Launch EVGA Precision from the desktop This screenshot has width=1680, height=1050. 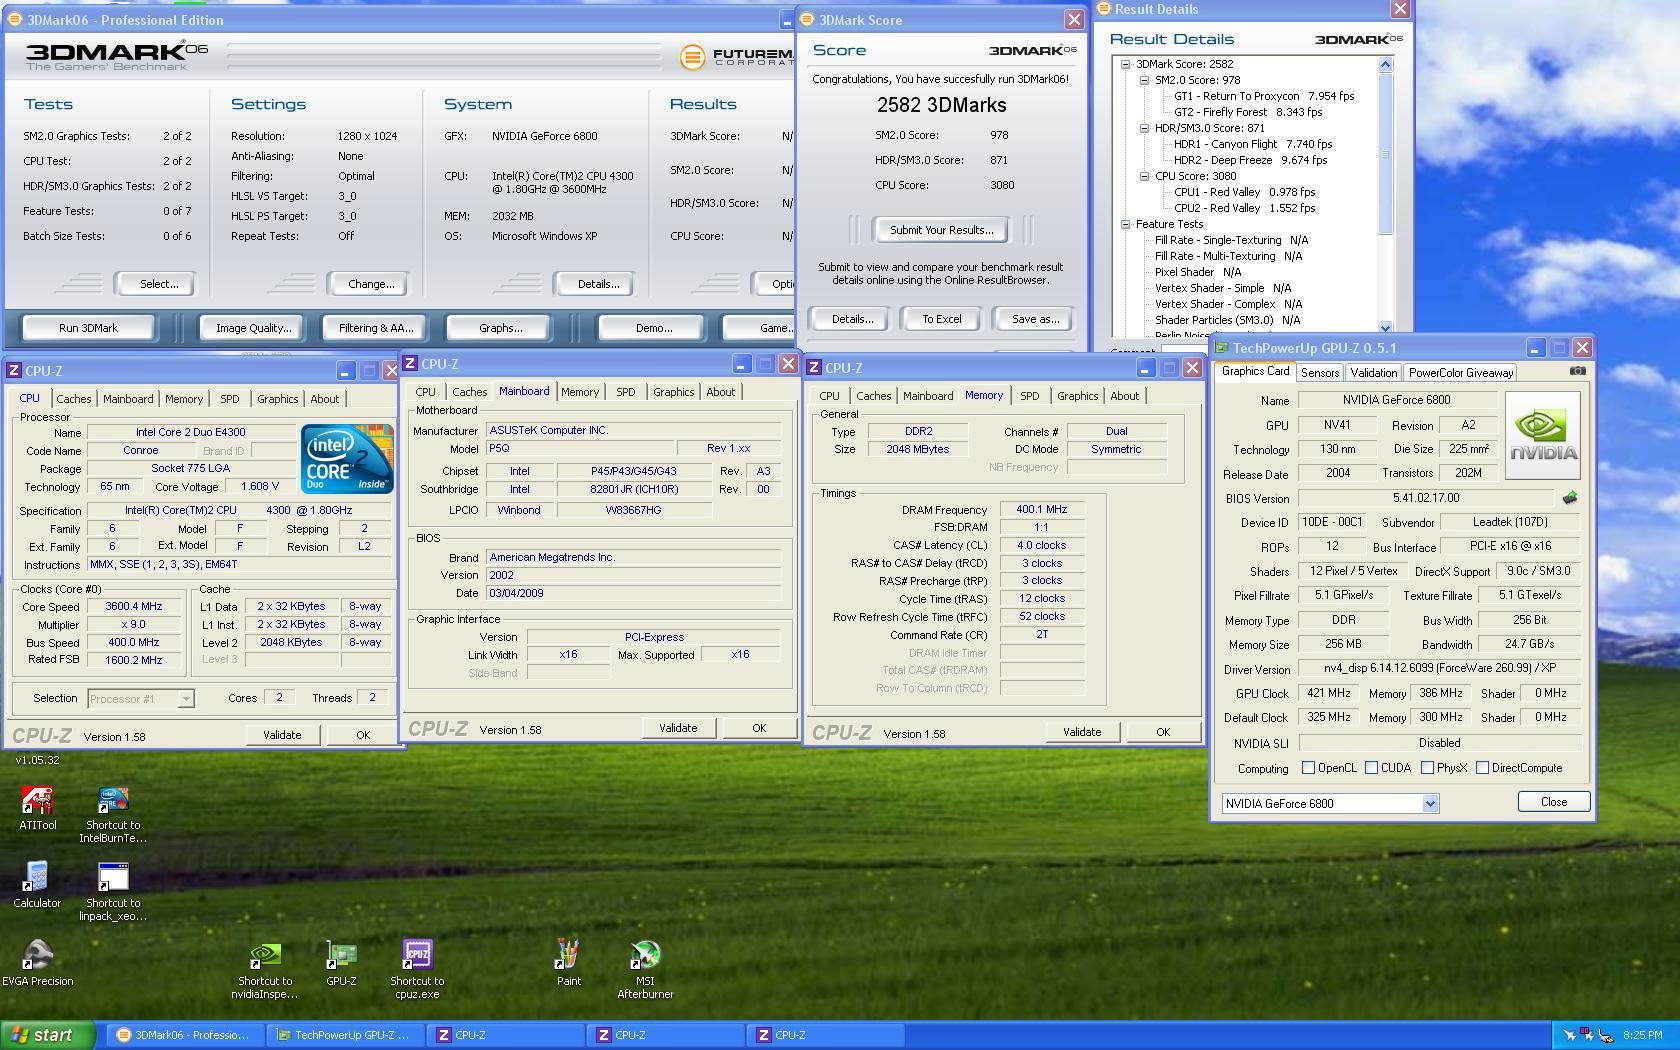[37, 963]
